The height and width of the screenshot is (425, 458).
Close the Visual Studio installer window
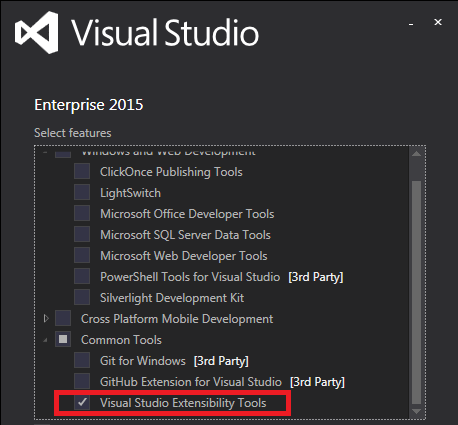pos(438,22)
